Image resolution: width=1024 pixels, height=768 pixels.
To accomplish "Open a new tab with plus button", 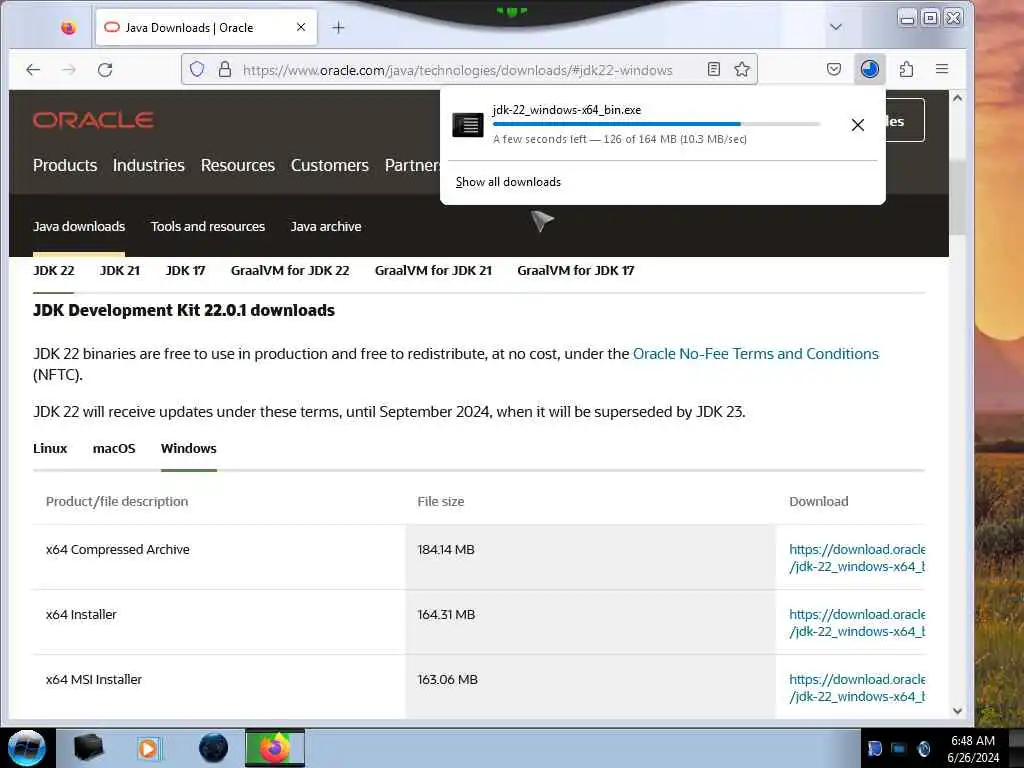I will click(x=338, y=27).
